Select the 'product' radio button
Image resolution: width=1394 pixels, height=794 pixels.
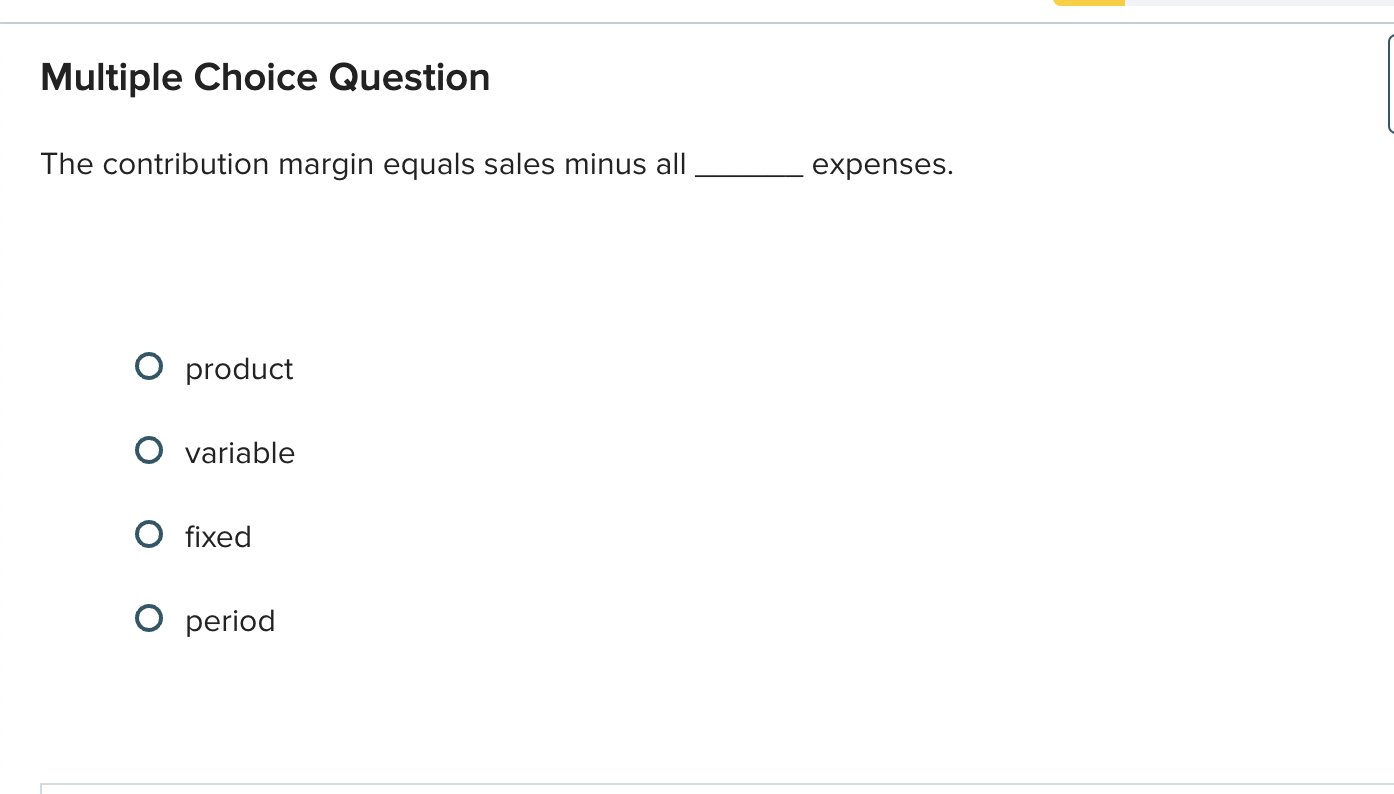click(x=148, y=366)
